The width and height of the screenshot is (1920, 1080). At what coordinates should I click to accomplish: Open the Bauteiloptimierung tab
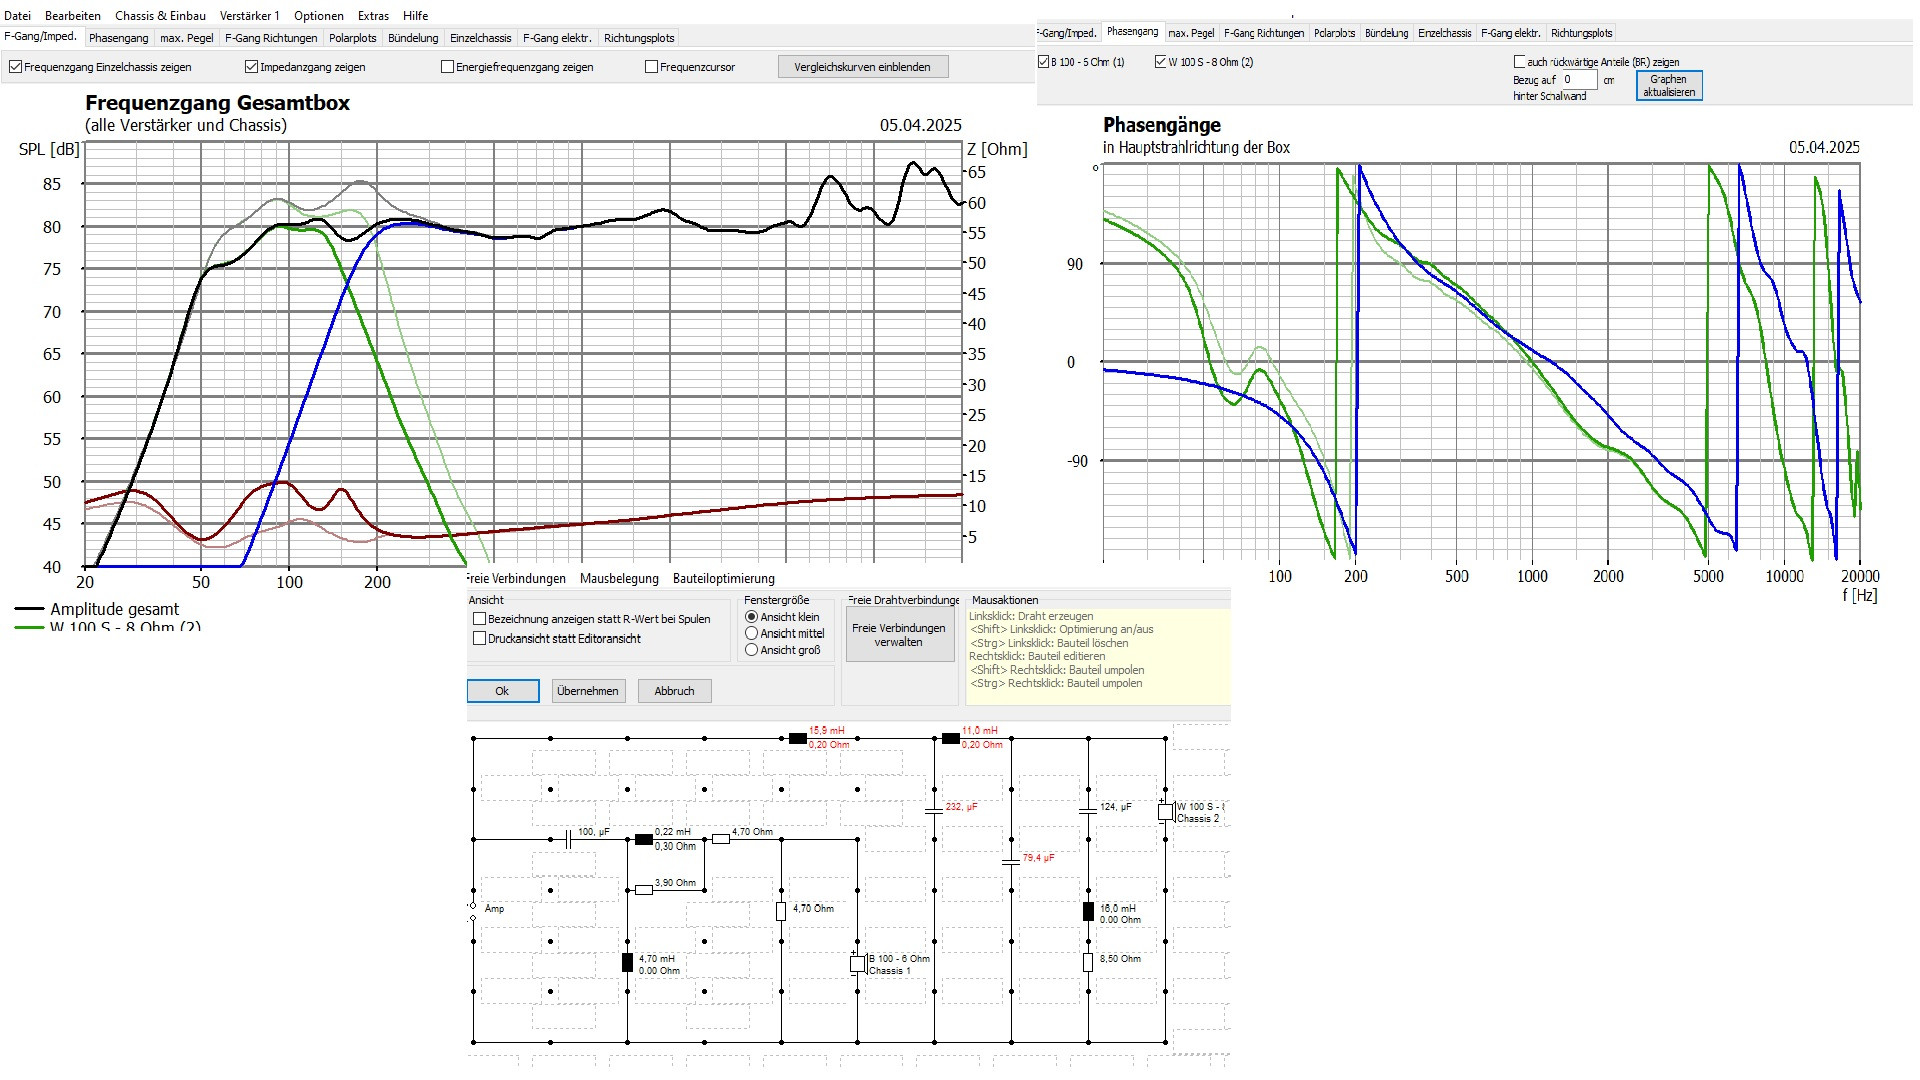point(723,578)
